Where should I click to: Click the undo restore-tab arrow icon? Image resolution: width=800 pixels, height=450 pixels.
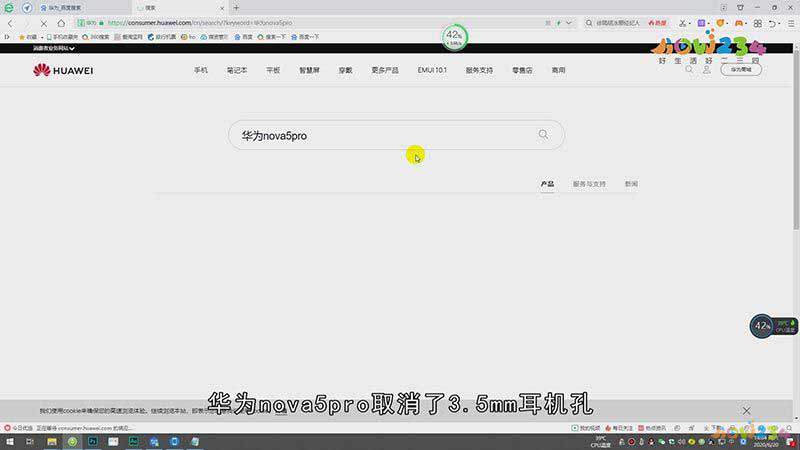[772, 23]
